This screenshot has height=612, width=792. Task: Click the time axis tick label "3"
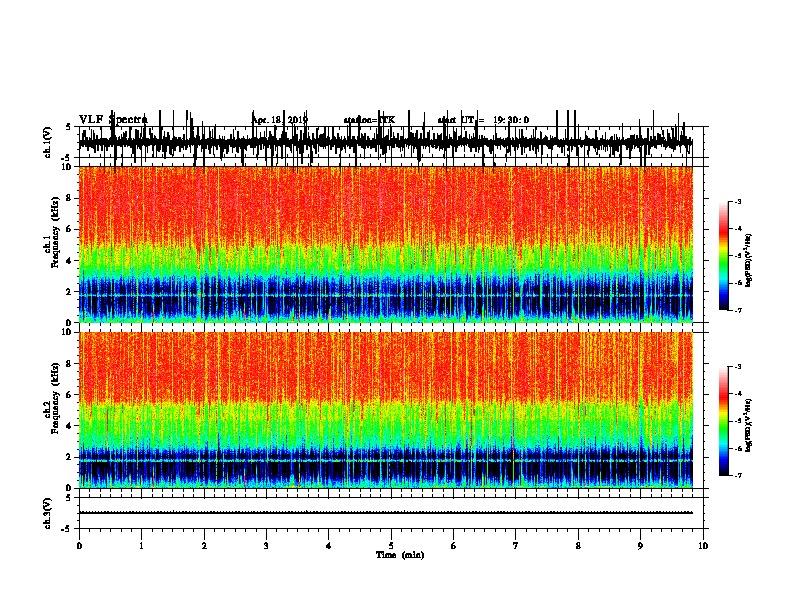pyautogui.click(x=266, y=546)
